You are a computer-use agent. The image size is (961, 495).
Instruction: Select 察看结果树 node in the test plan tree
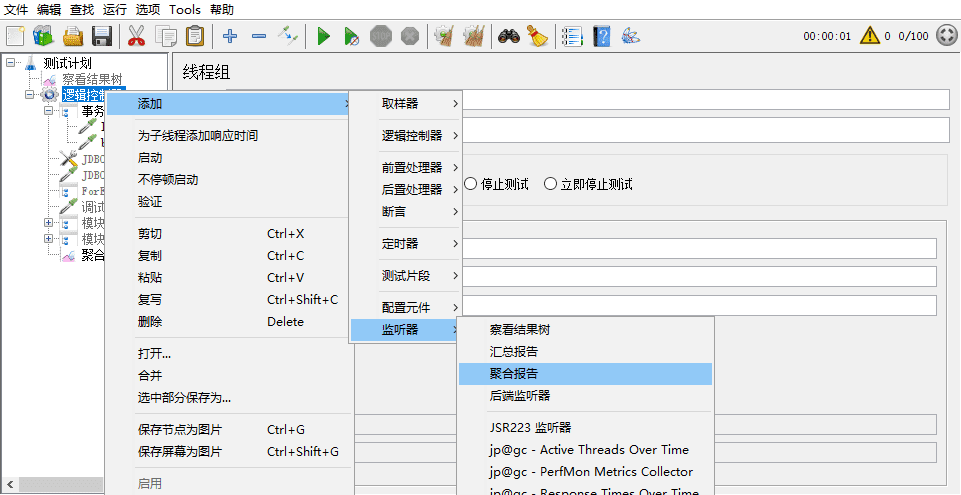click(x=92, y=79)
